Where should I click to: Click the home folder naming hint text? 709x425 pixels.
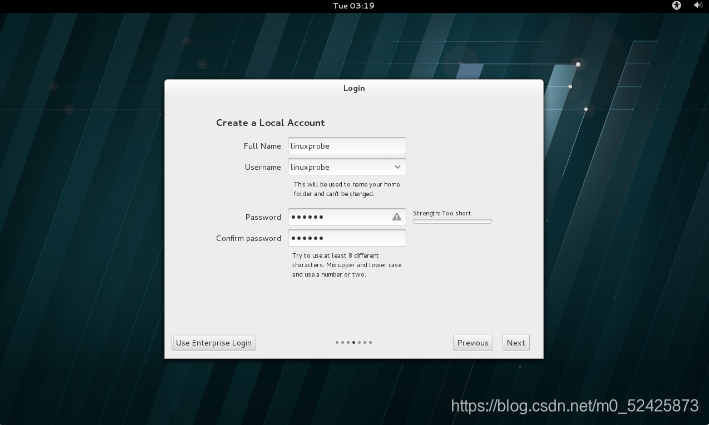point(347,189)
